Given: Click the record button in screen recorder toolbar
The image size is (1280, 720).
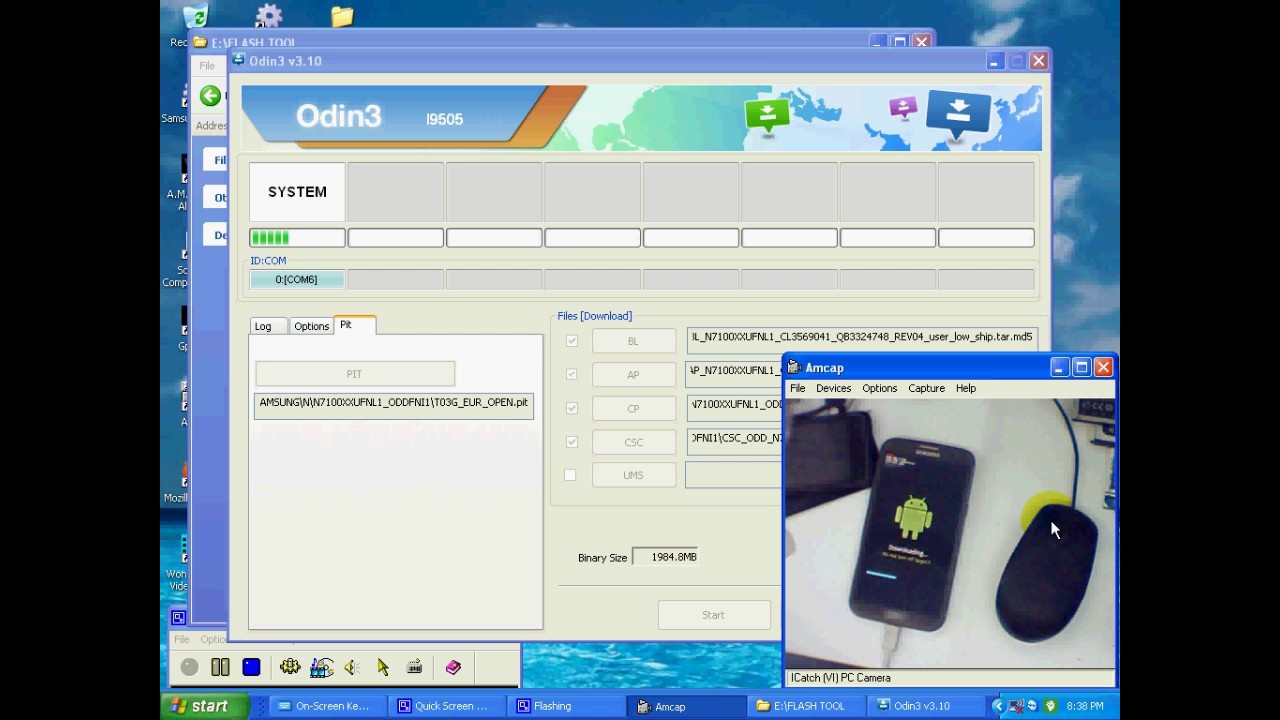Looking at the screenshot, I should tap(189, 667).
